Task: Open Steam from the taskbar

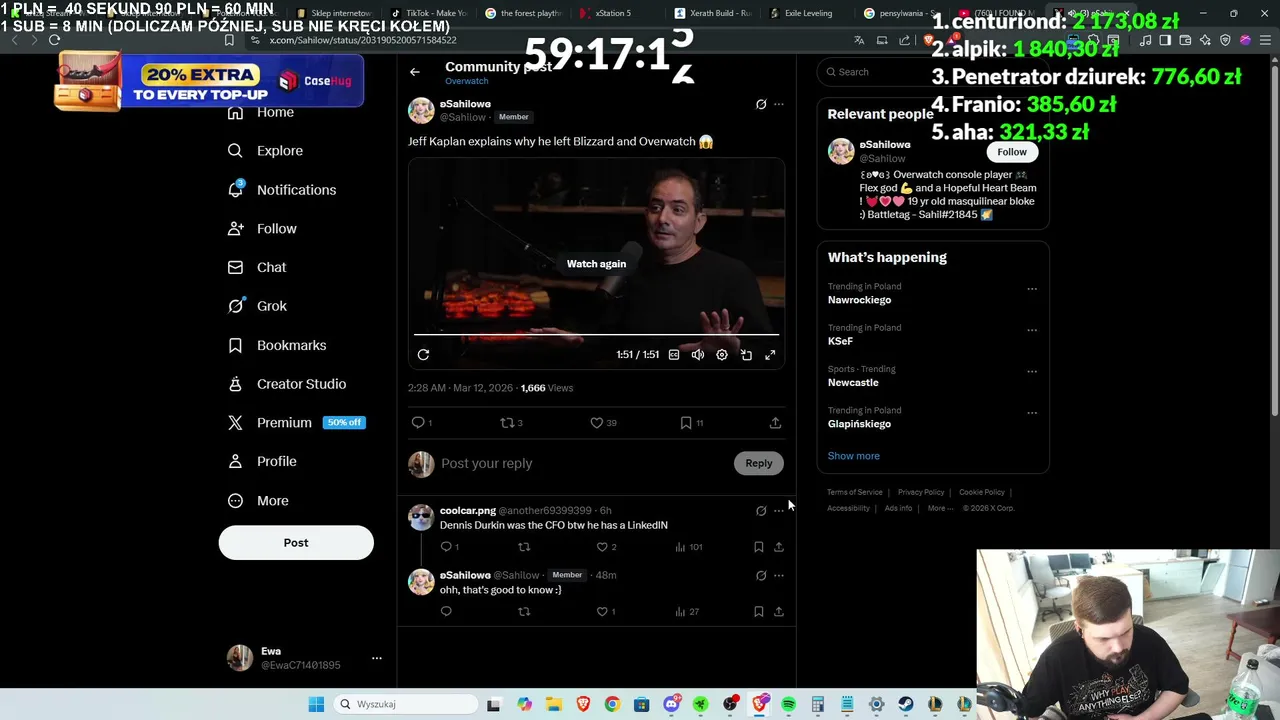Action: [x=906, y=704]
